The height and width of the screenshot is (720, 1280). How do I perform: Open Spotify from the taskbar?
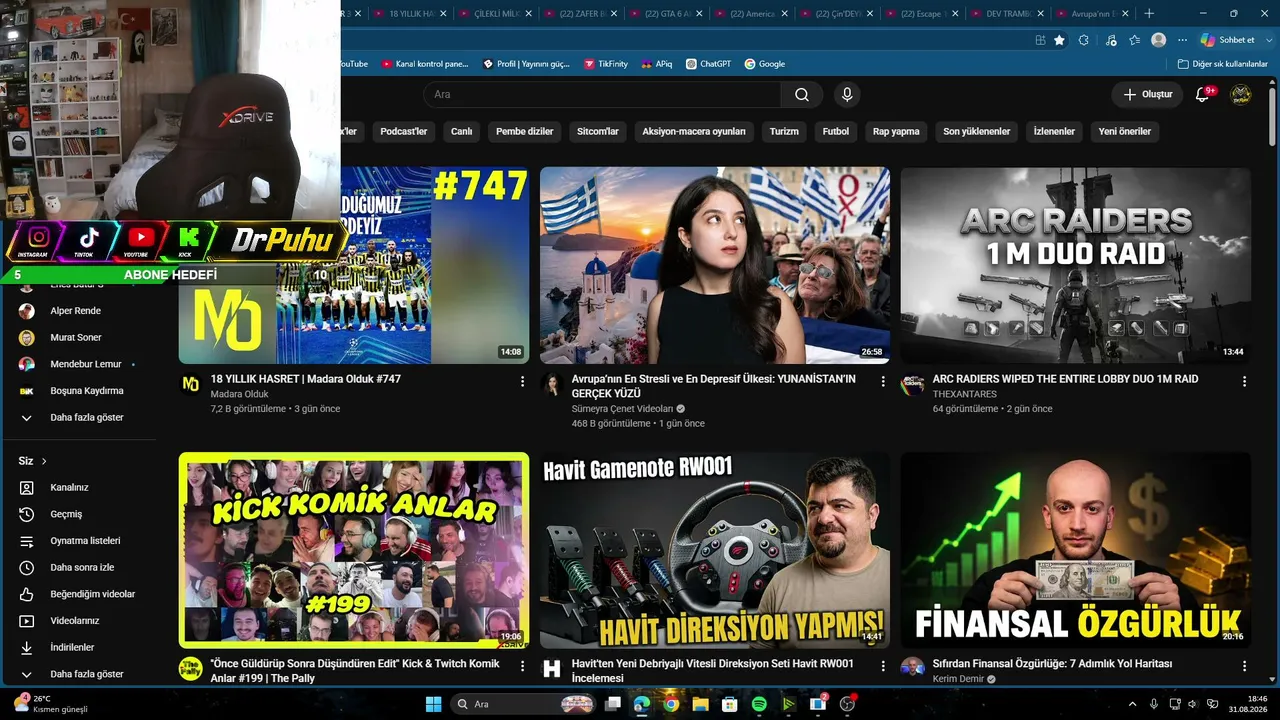759,704
